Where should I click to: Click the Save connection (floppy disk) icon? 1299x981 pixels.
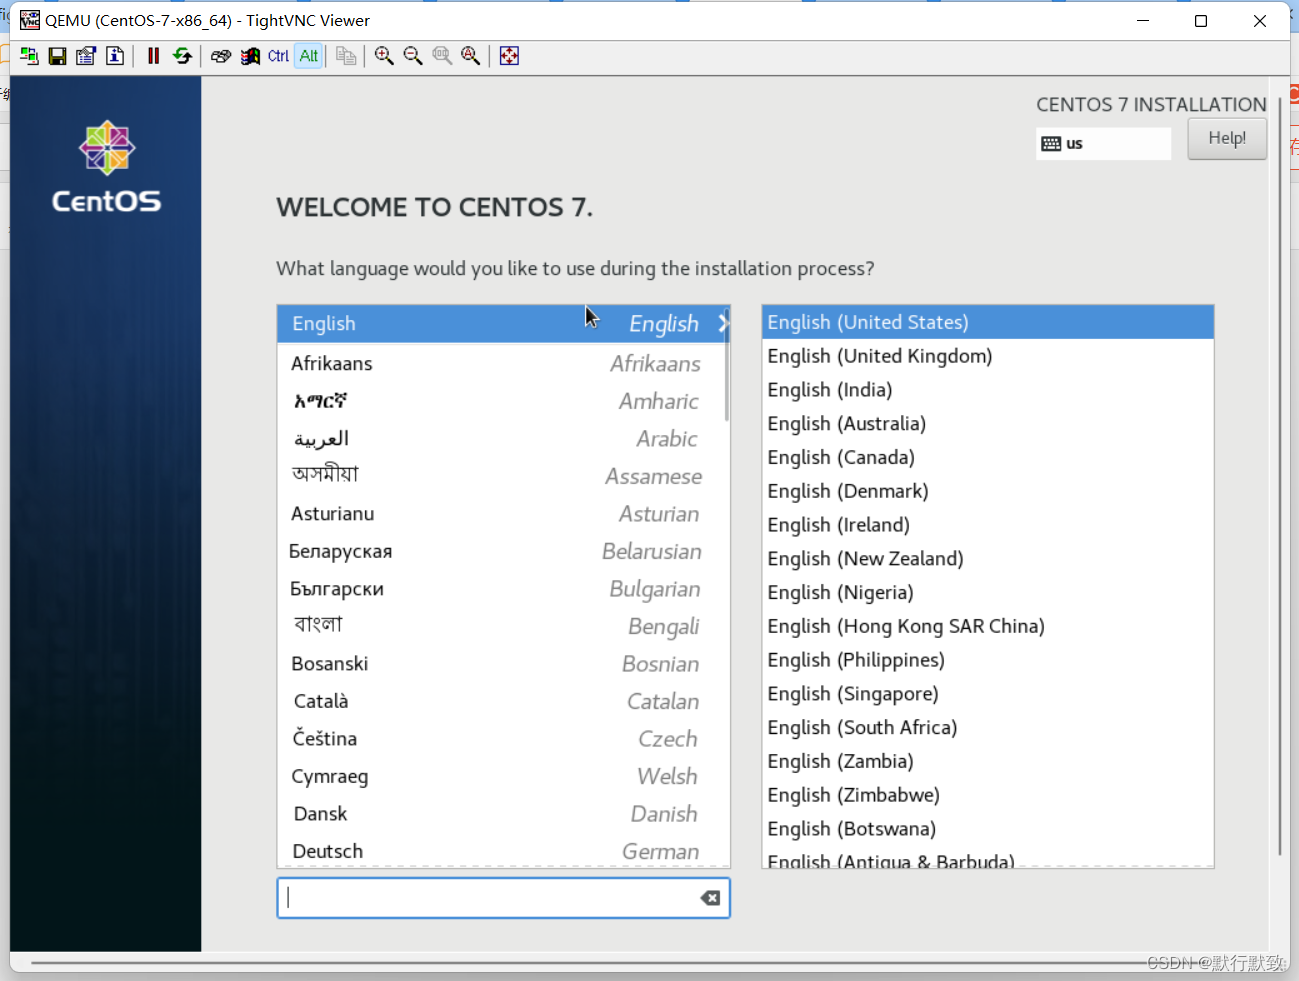58,56
